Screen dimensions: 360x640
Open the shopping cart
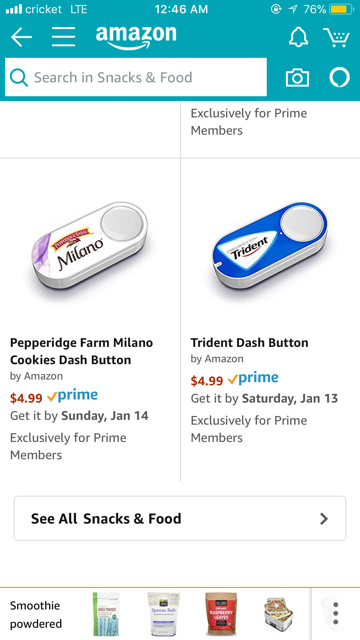pos(336,37)
